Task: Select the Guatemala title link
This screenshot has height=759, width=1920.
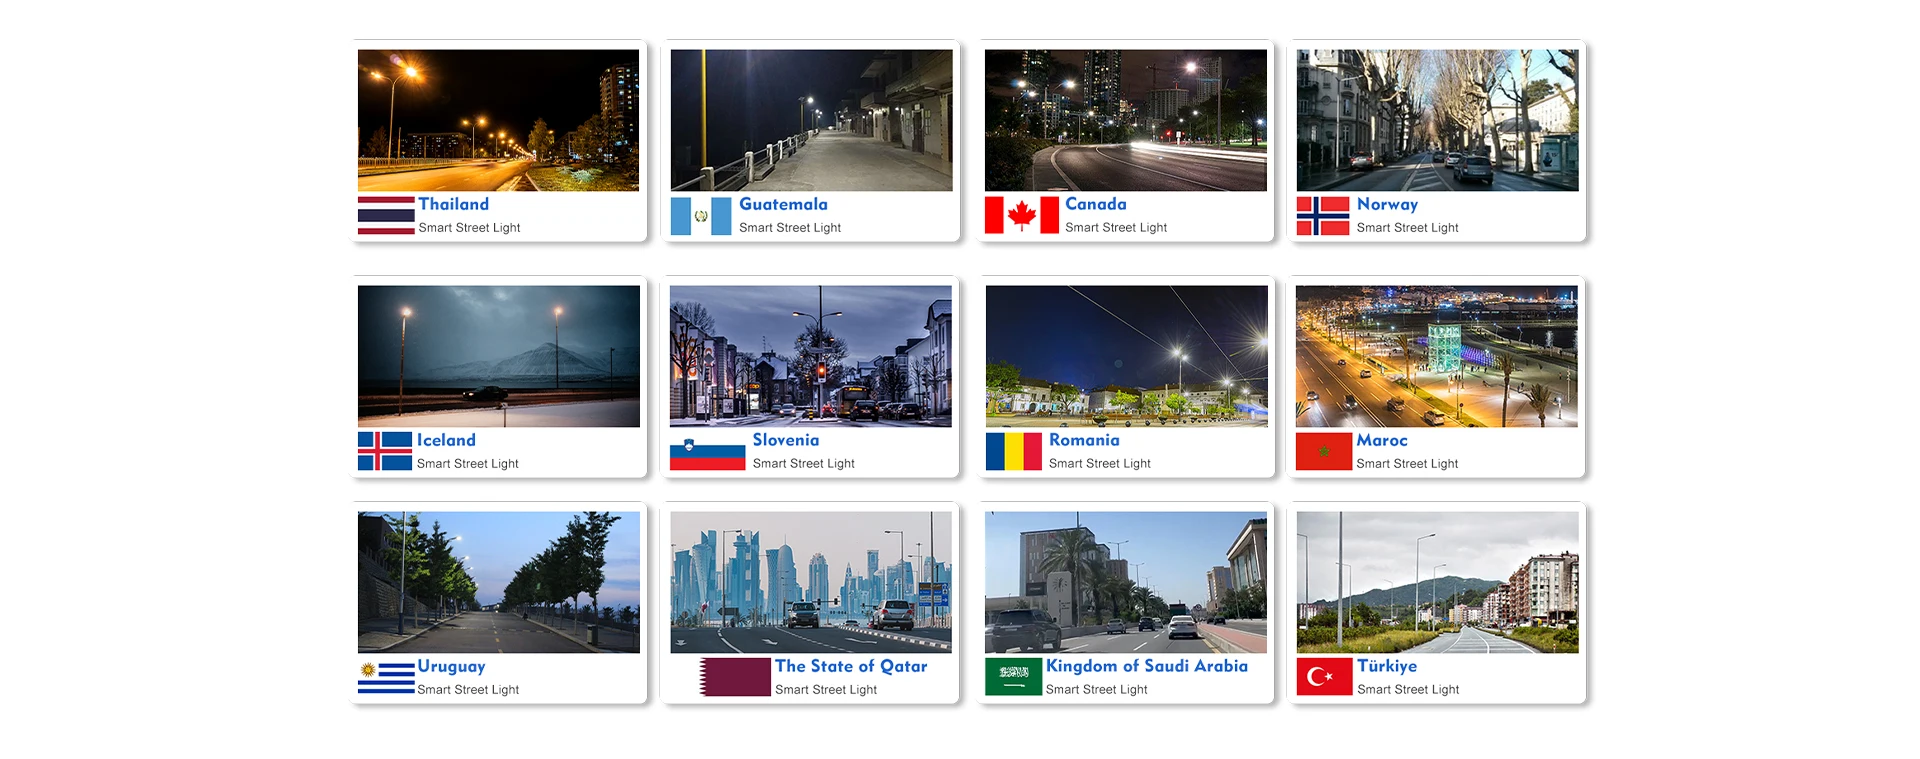Action: 783,204
